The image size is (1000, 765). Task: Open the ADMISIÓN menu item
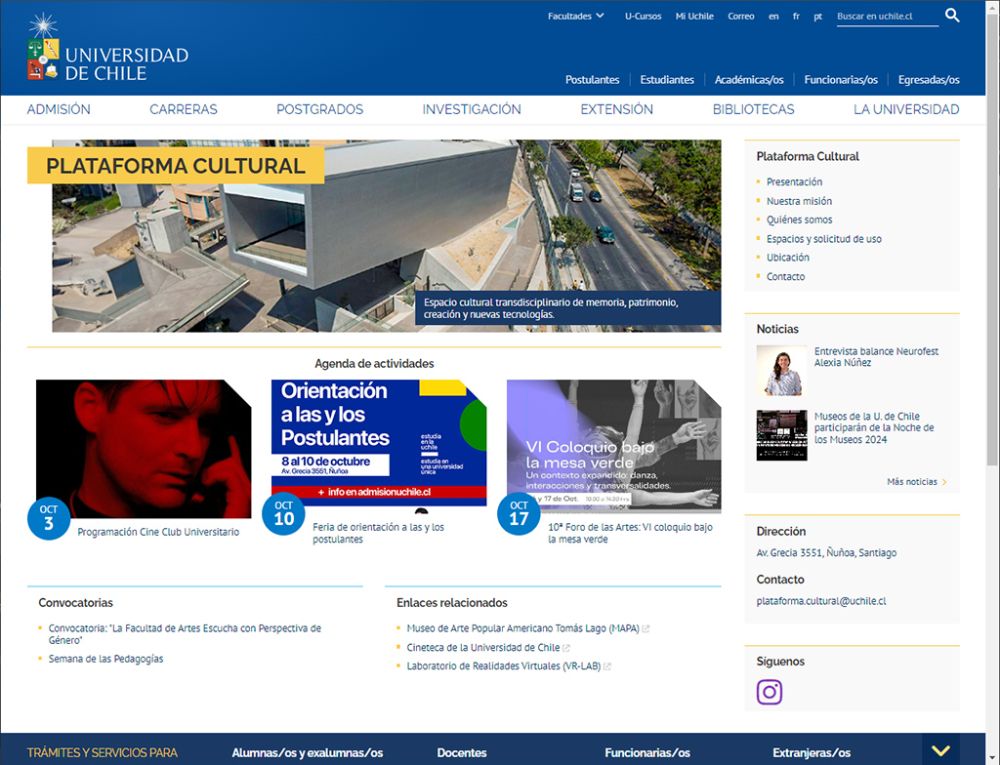59,109
